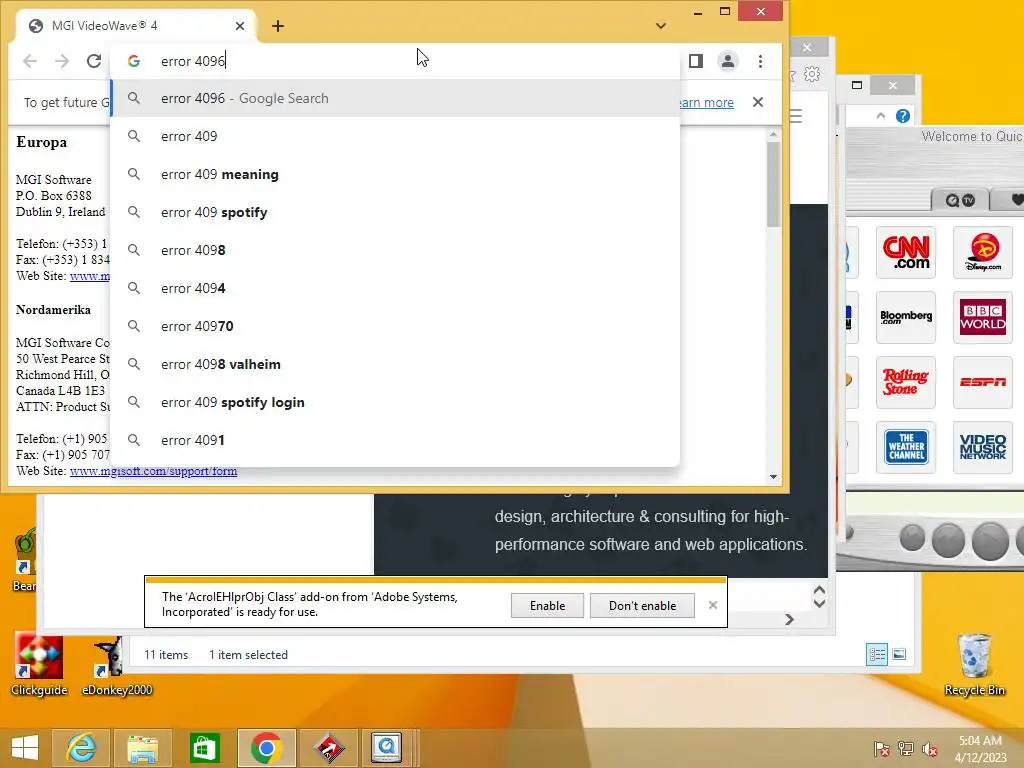Open Clickguide desktop shortcut
This screenshot has width=1024, height=768.
(x=39, y=665)
